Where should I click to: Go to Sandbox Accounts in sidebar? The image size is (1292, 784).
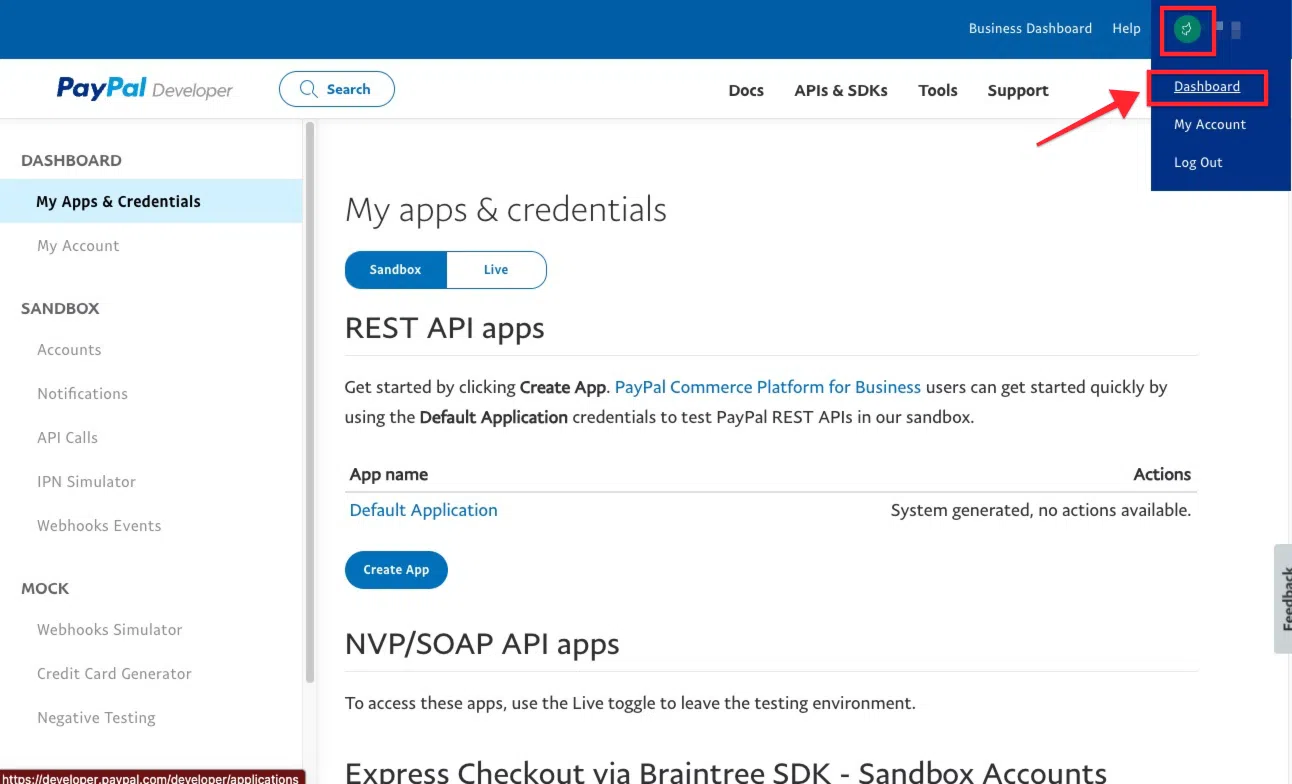coord(69,350)
